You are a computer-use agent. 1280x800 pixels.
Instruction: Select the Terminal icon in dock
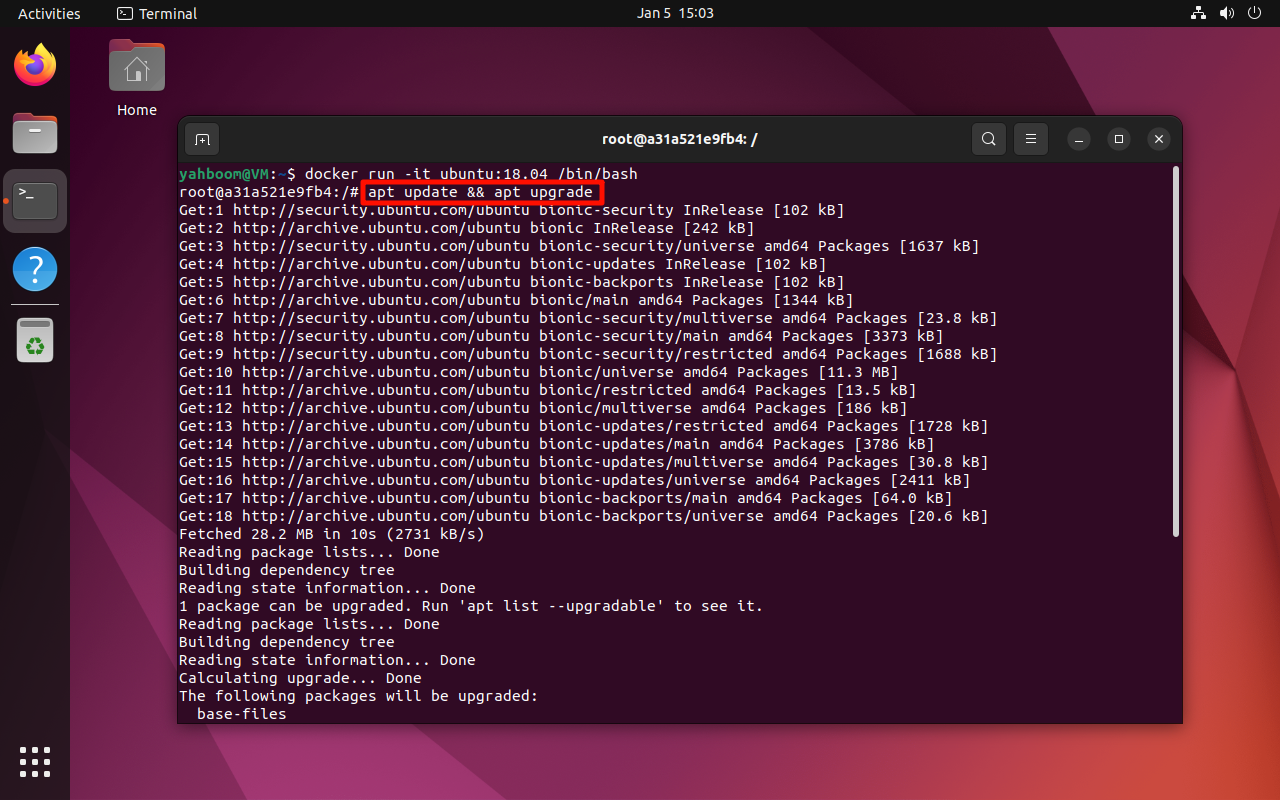pyautogui.click(x=35, y=201)
